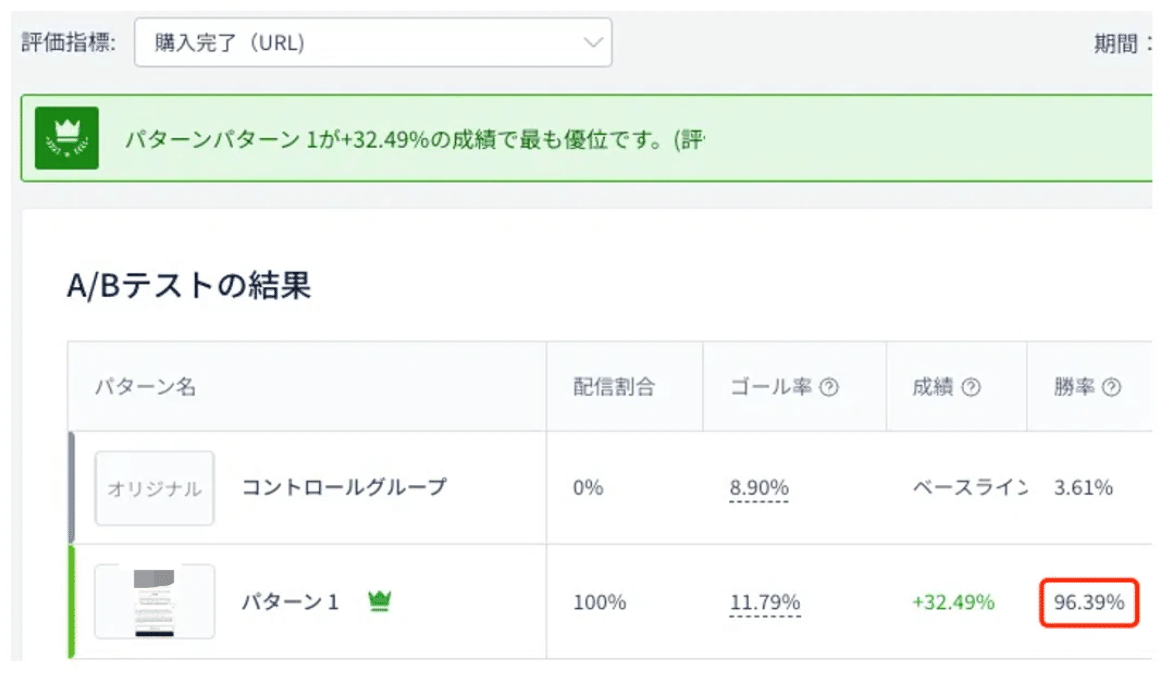Click the パターン 1 name label
The height and width of the screenshot is (680, 1174).
coord(290,602)
